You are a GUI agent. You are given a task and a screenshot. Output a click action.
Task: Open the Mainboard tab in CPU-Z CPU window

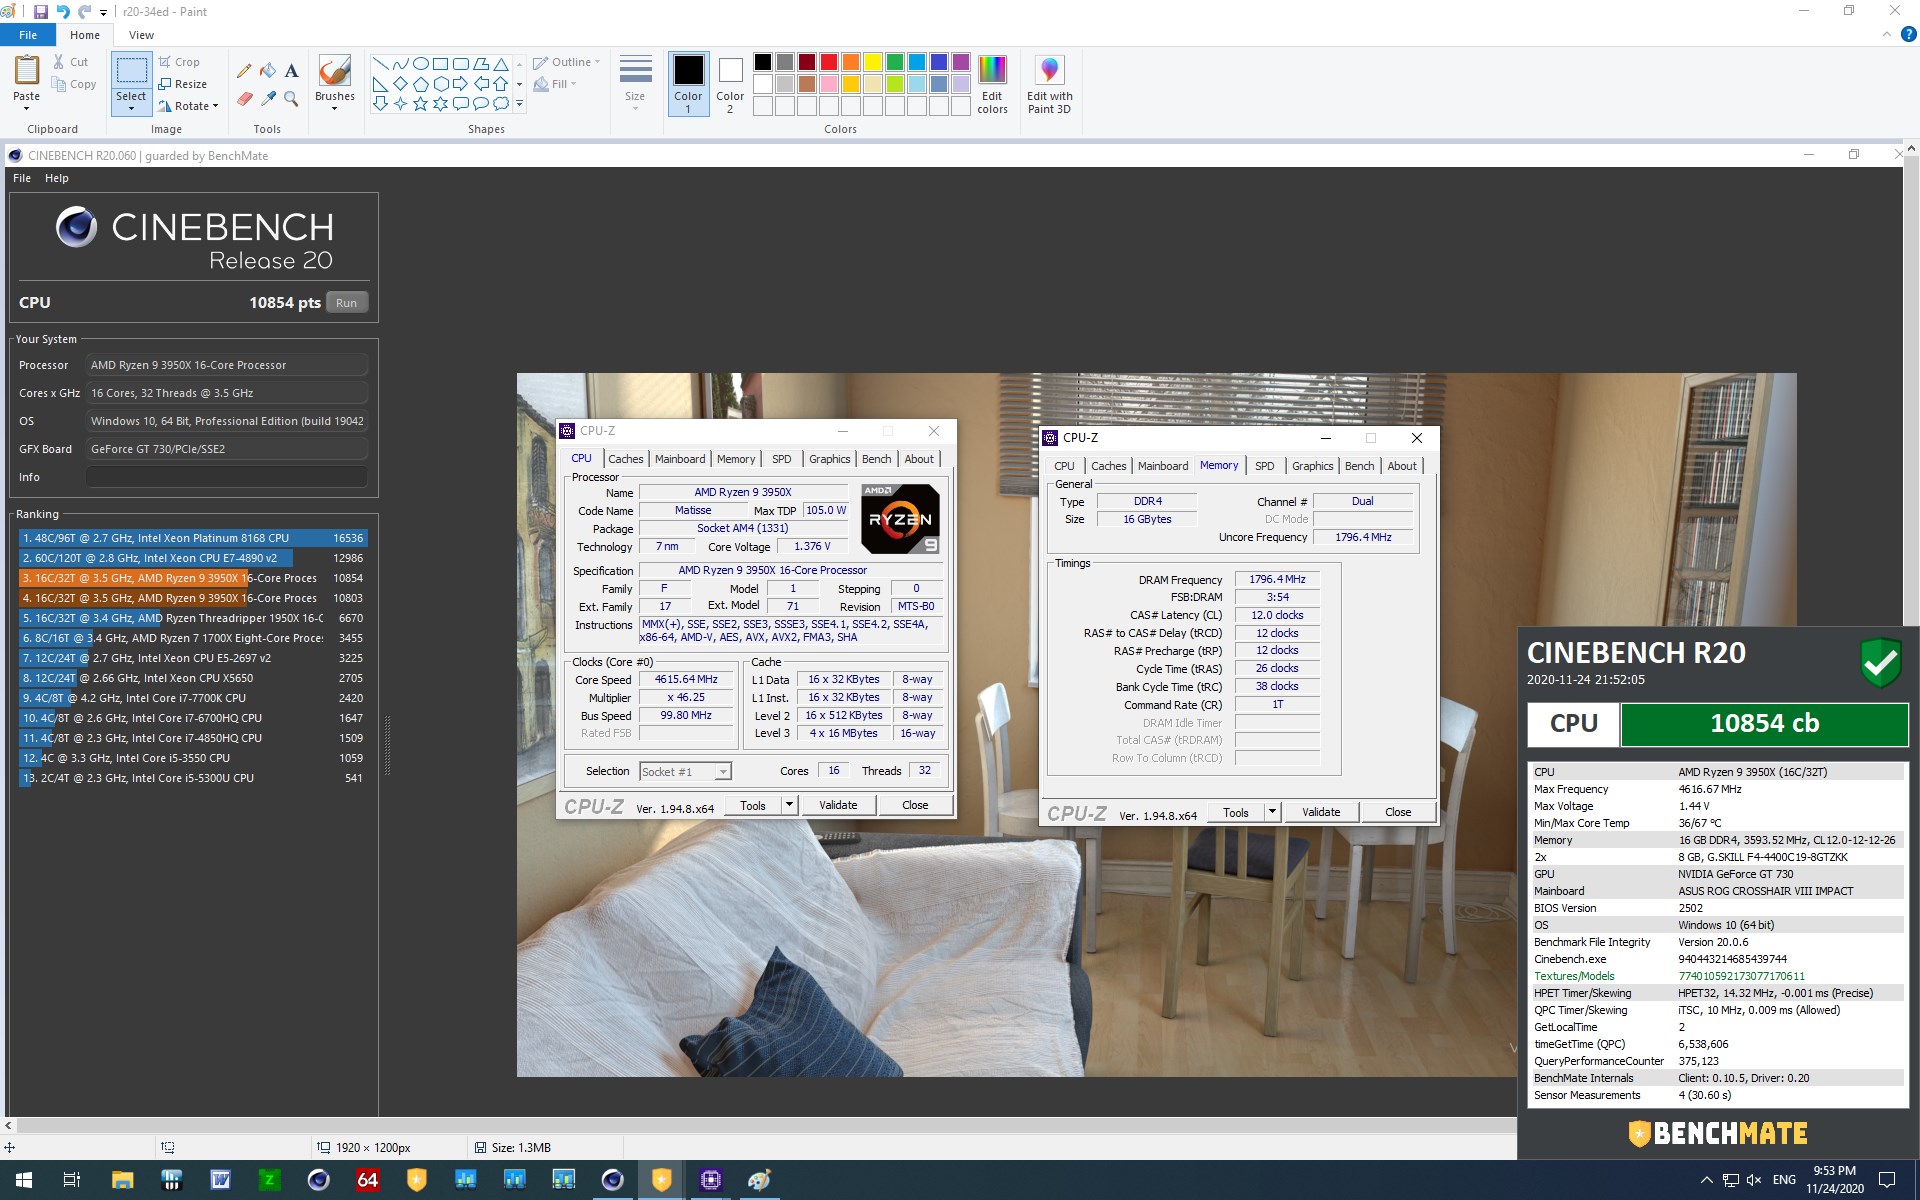click(x=680, y=459)
